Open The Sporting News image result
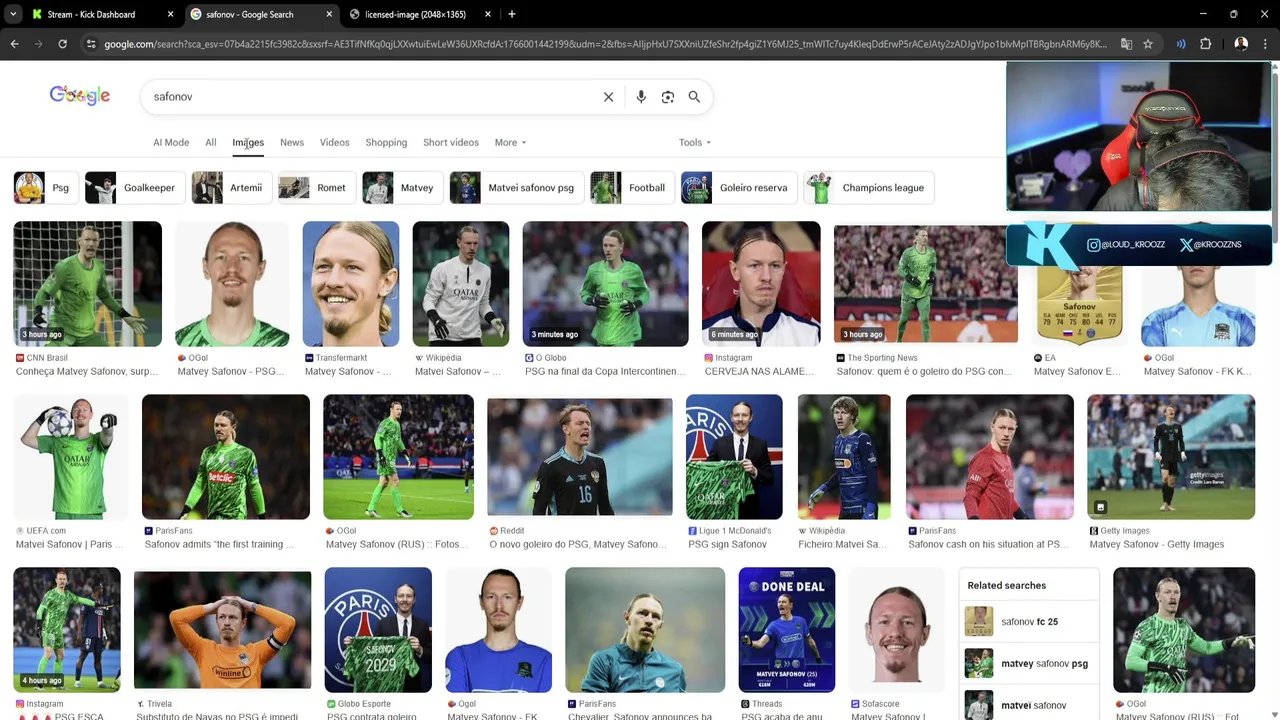1280x720 pixels. pos(926,284)
